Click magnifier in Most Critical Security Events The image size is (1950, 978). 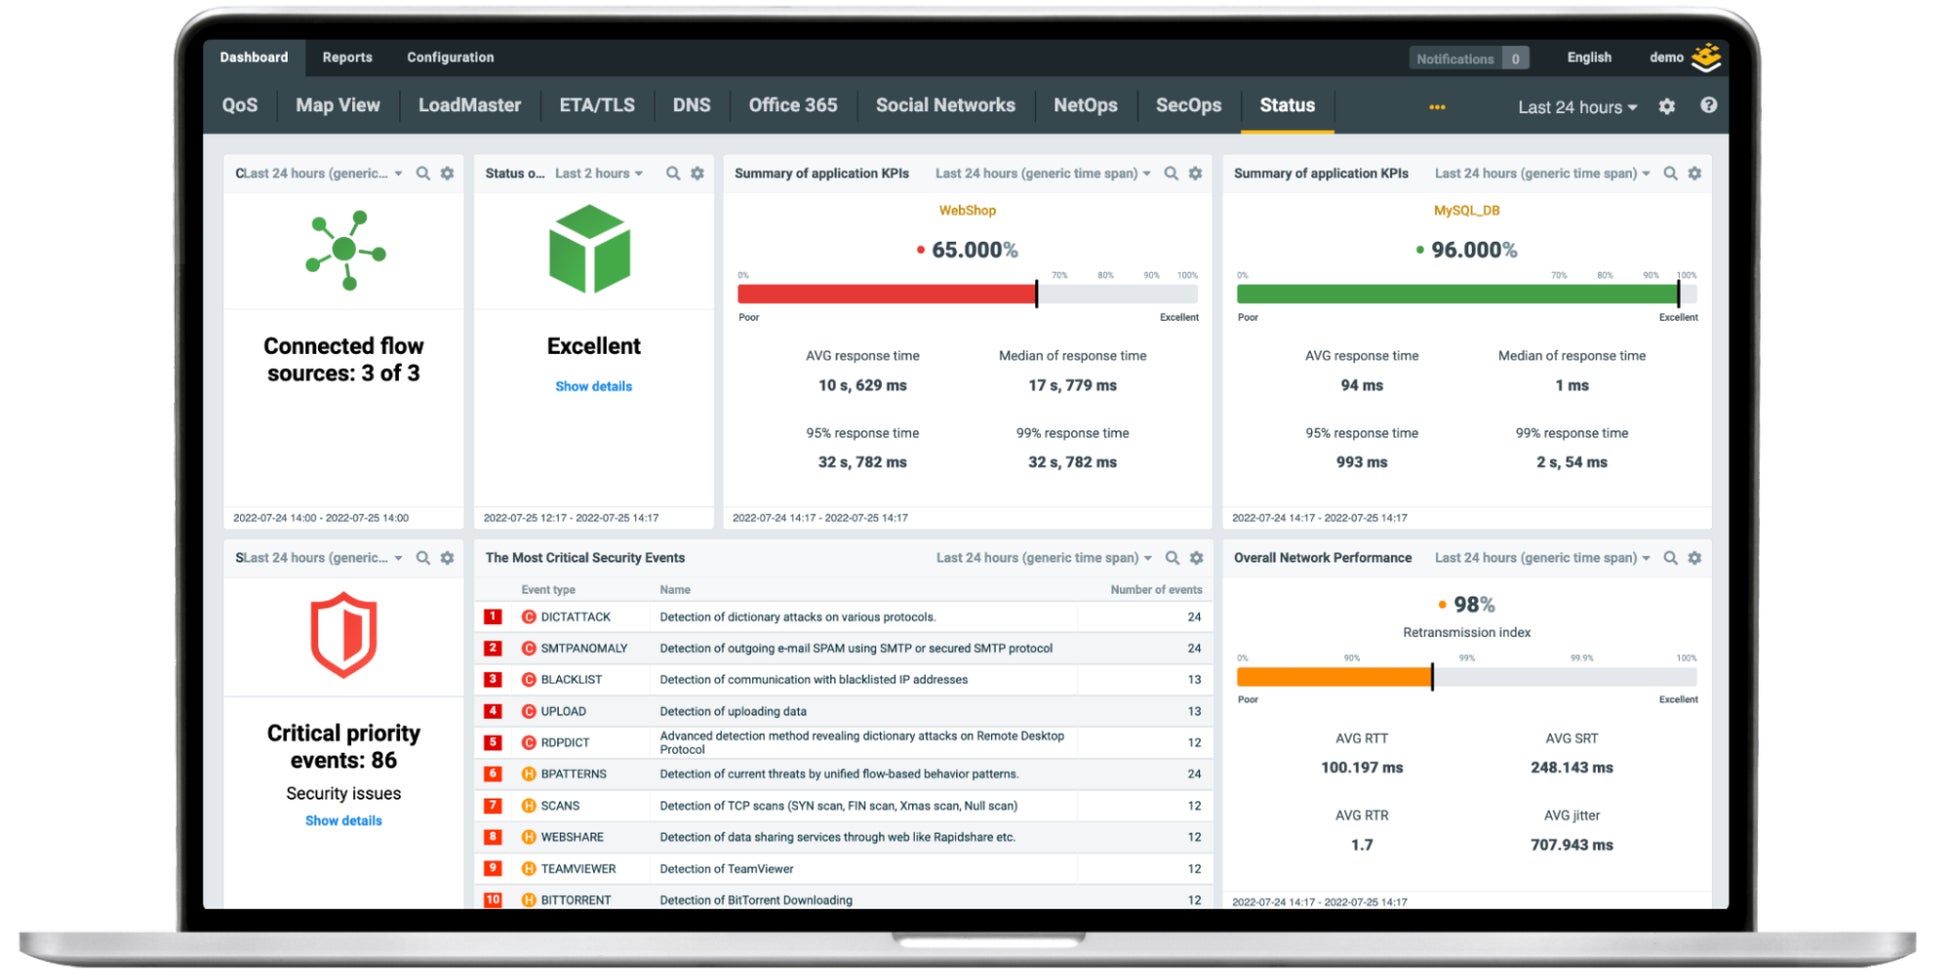pos(1172,558)
